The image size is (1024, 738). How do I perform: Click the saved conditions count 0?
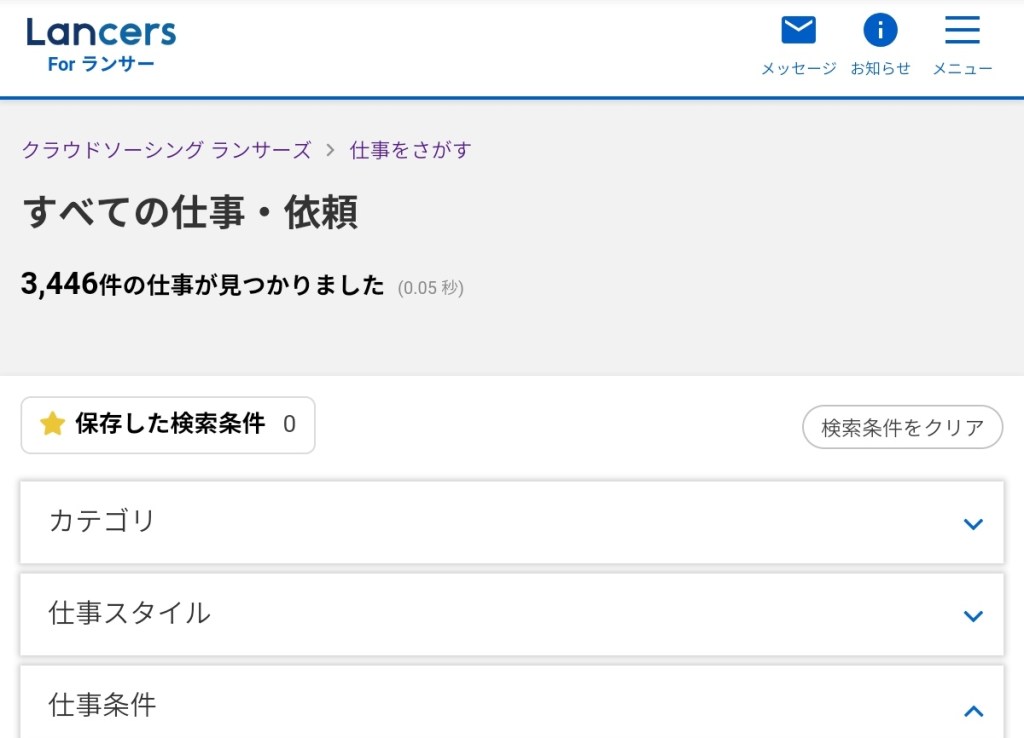(289, 425)
